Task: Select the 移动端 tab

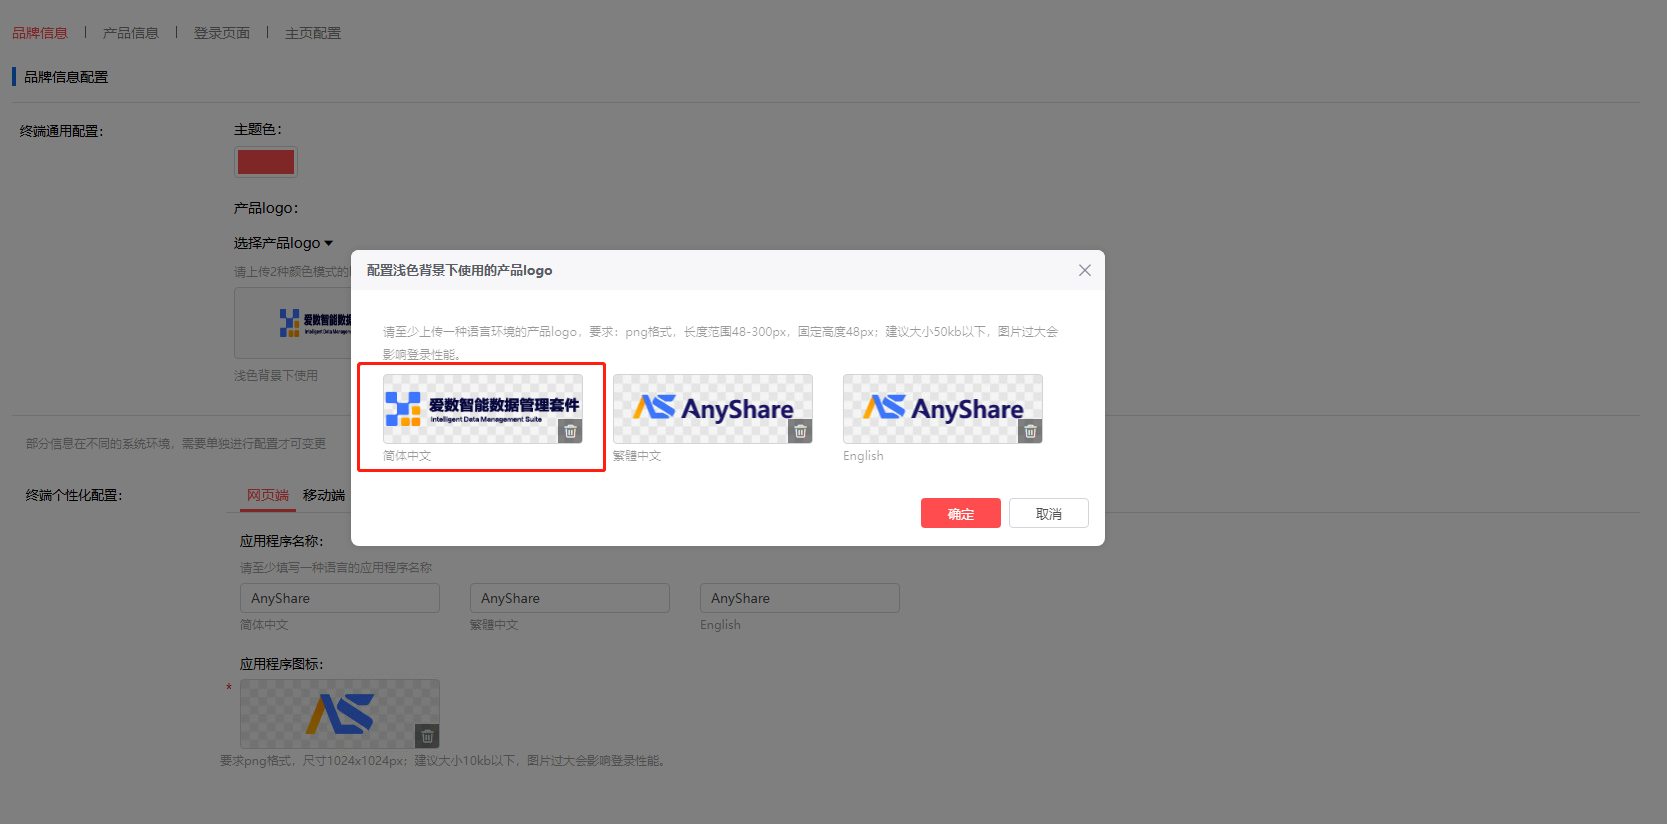Action: tap(324, 495)
